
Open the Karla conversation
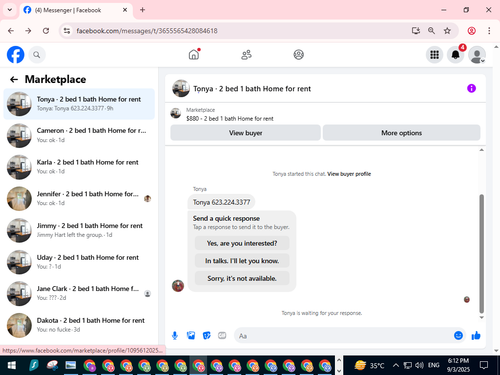79,167
